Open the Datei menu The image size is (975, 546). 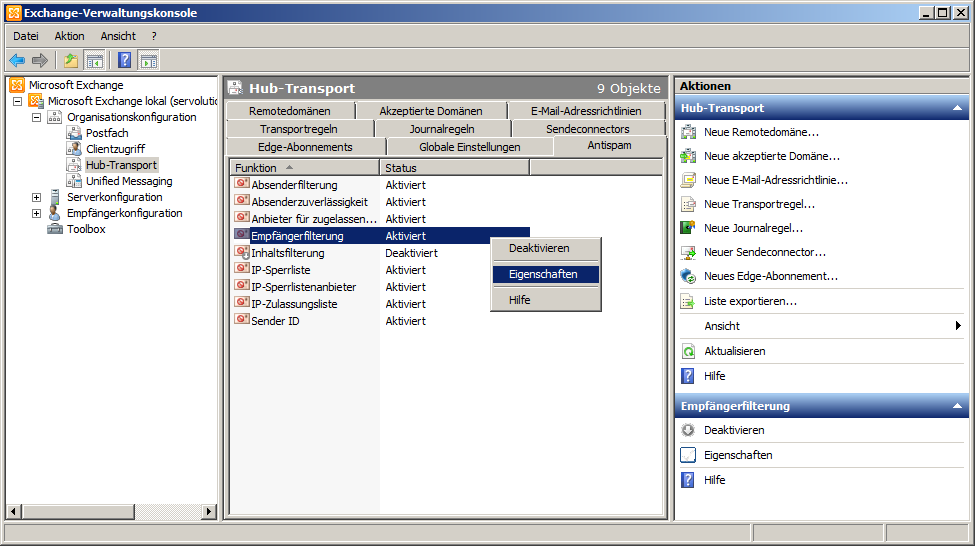click(x=25, y=36)
